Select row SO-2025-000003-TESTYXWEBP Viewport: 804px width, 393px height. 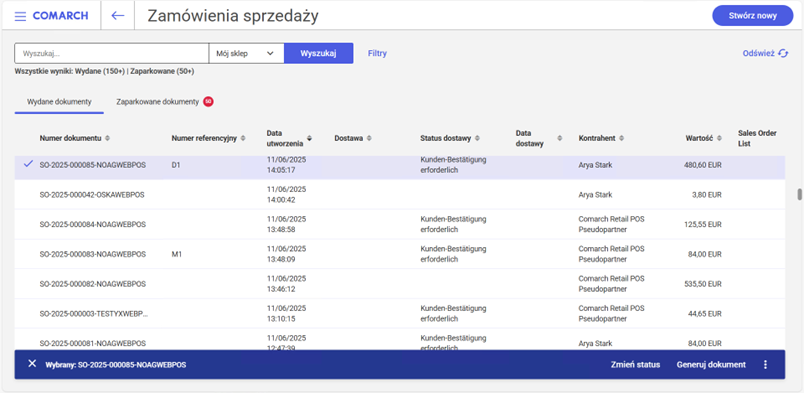tap(399, 314)
